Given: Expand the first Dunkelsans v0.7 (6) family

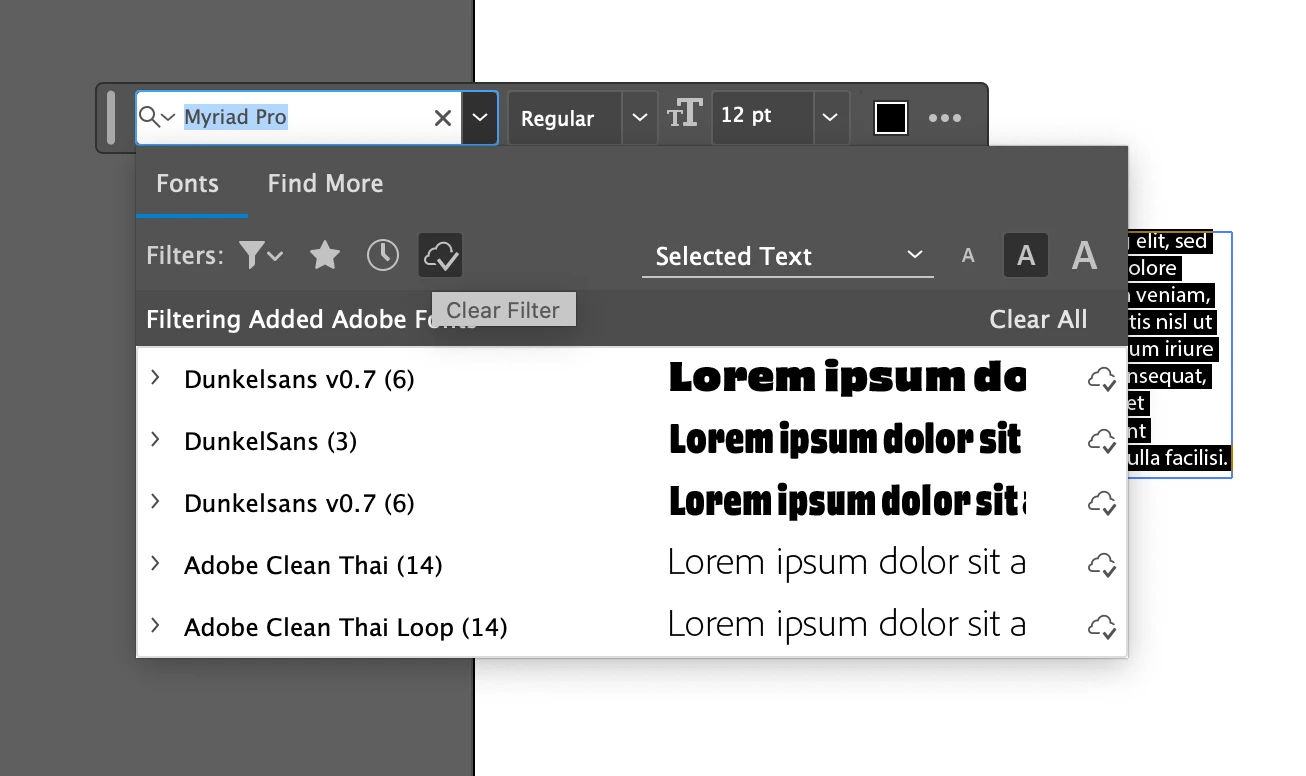Looking at the screenshot, I should [x=155, y=378].
